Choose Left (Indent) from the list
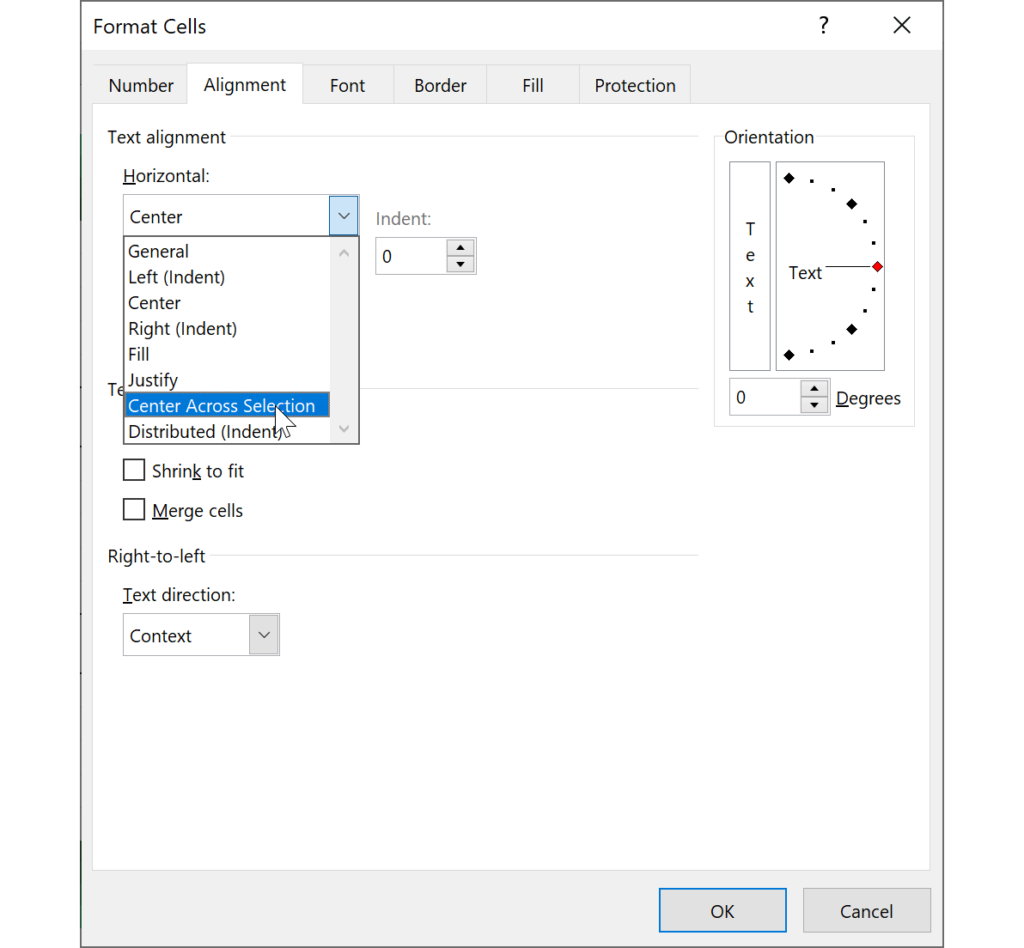 (177, 277)
